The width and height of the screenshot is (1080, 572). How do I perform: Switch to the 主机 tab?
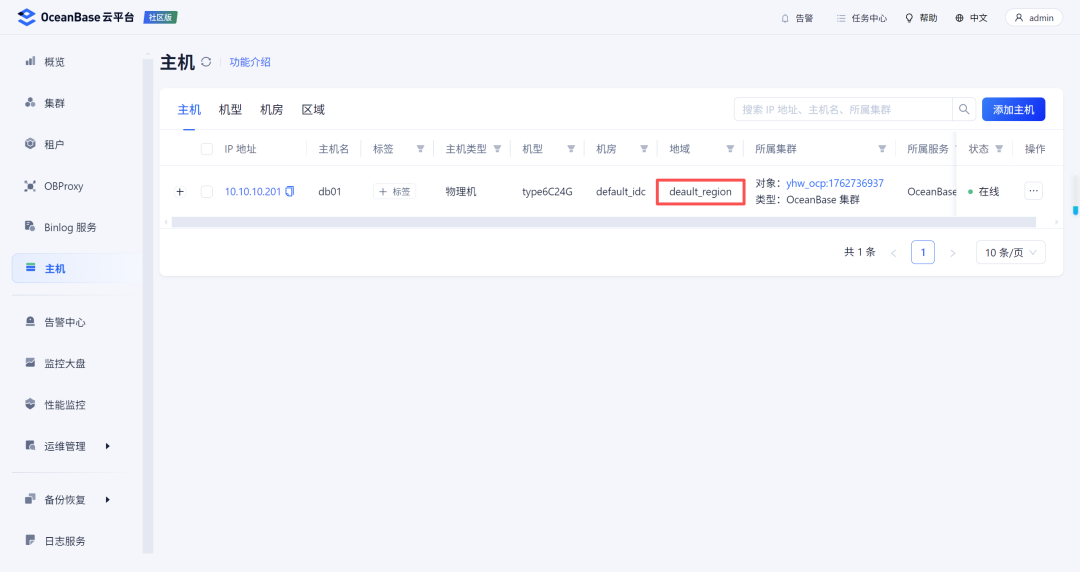[x=189, y=110]
